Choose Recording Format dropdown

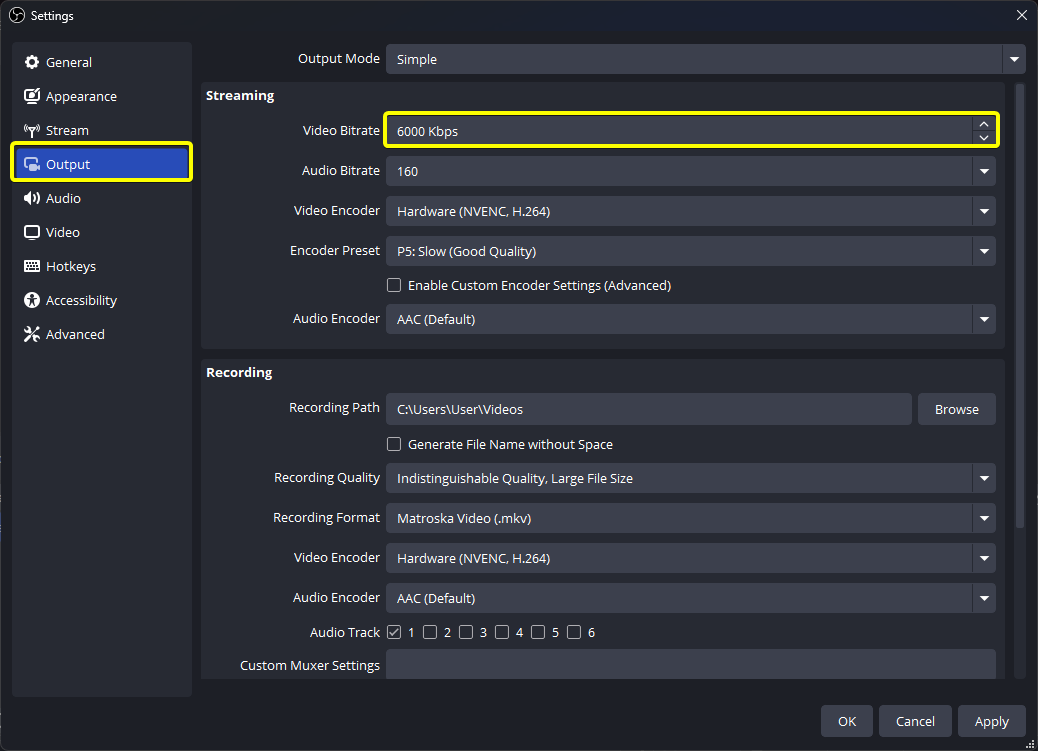pos(690,519)
